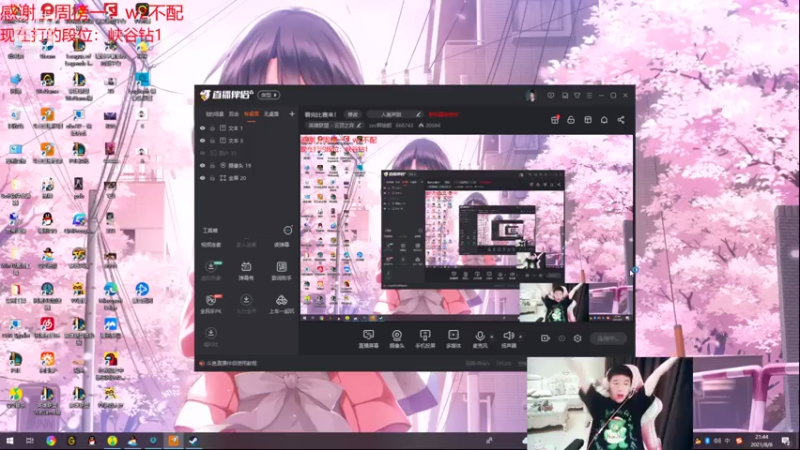Toggle lock on 全屏 20 layer
Screen dimensions: 800x450
212,178
